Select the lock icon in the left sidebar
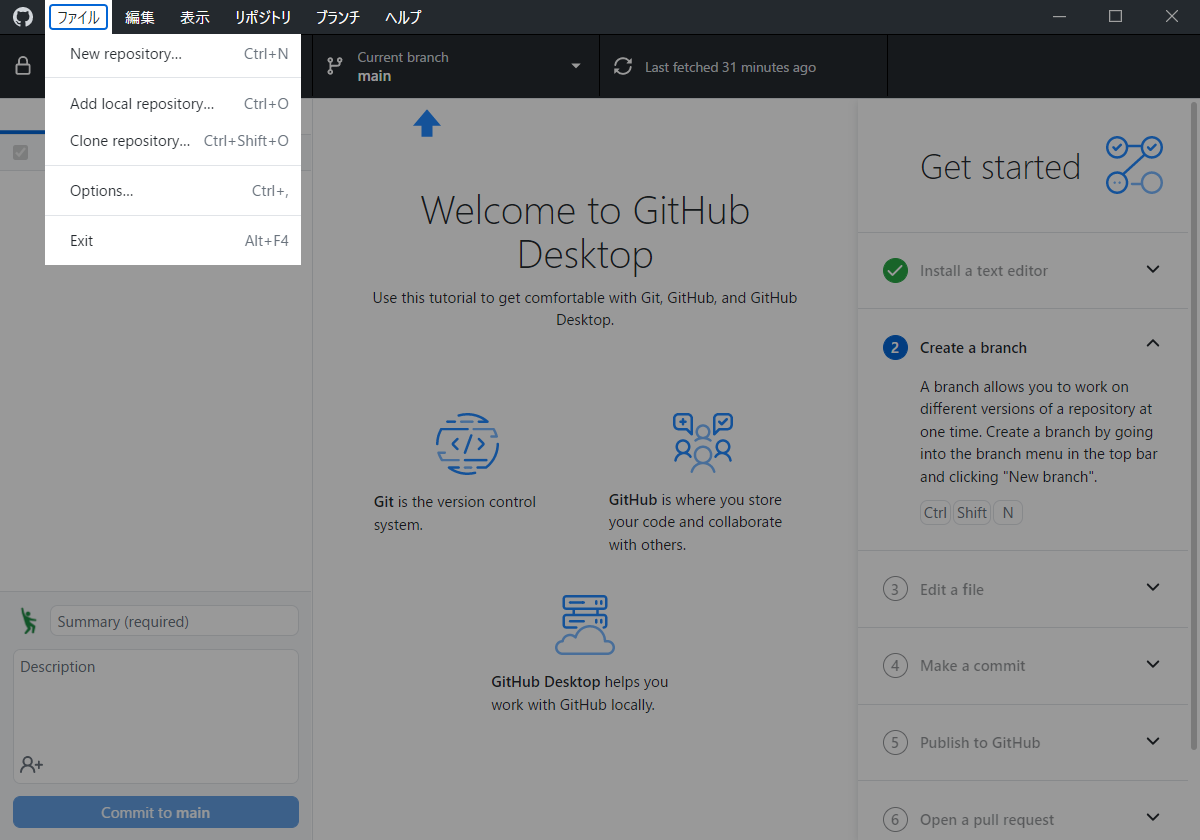Screen dimensions: 1200x840 click(22, 66)
